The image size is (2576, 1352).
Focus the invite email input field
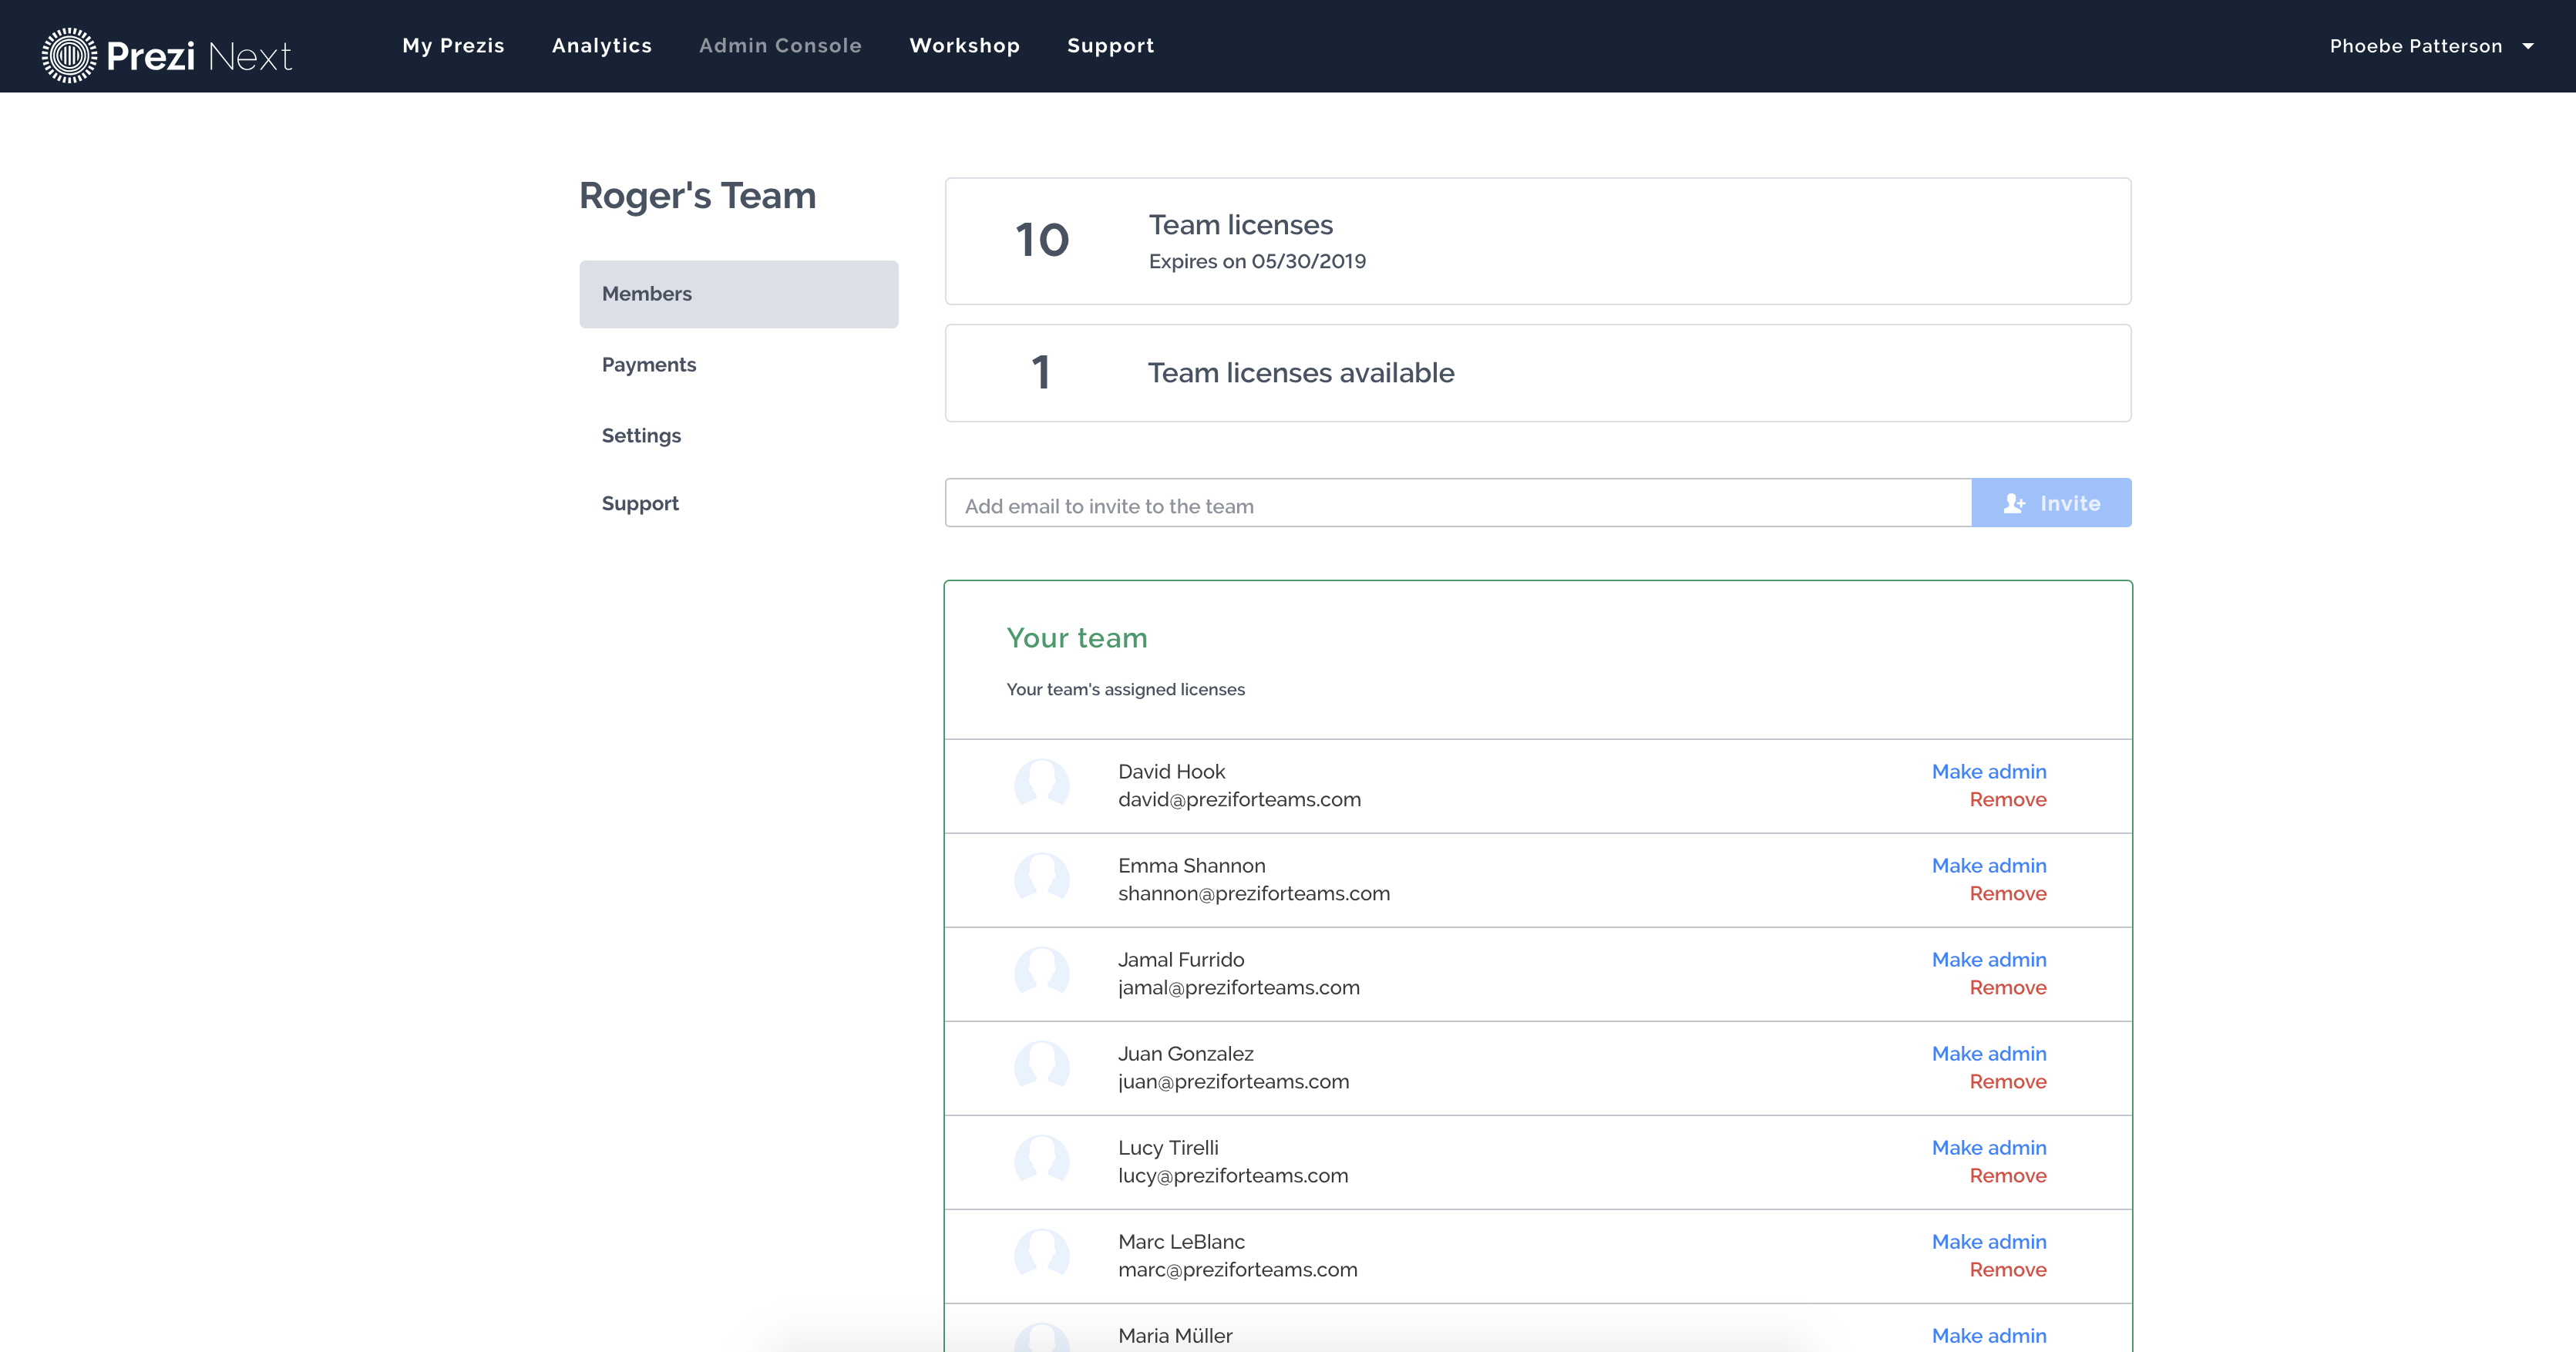[x=1457, y=505]
